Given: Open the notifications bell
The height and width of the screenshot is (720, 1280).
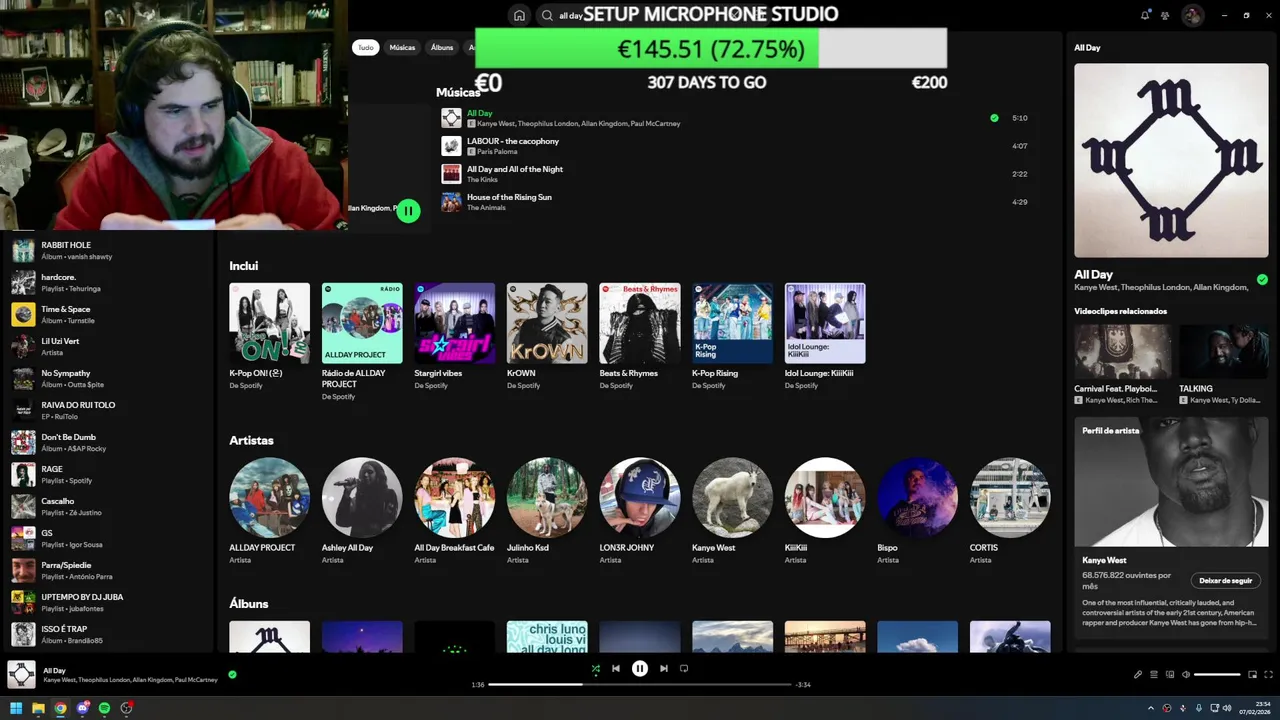Looking at the screenshot, I should pos(1145,15).
